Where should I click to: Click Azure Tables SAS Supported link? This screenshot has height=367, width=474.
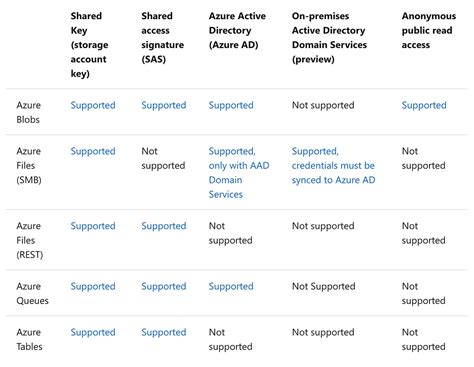coord(164,332)
